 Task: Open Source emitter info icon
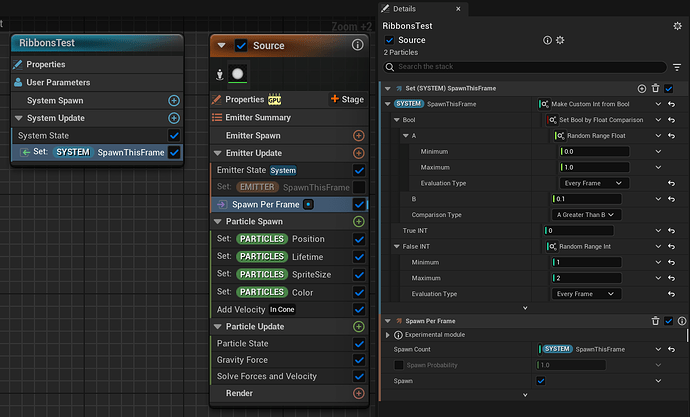[357, 45]
